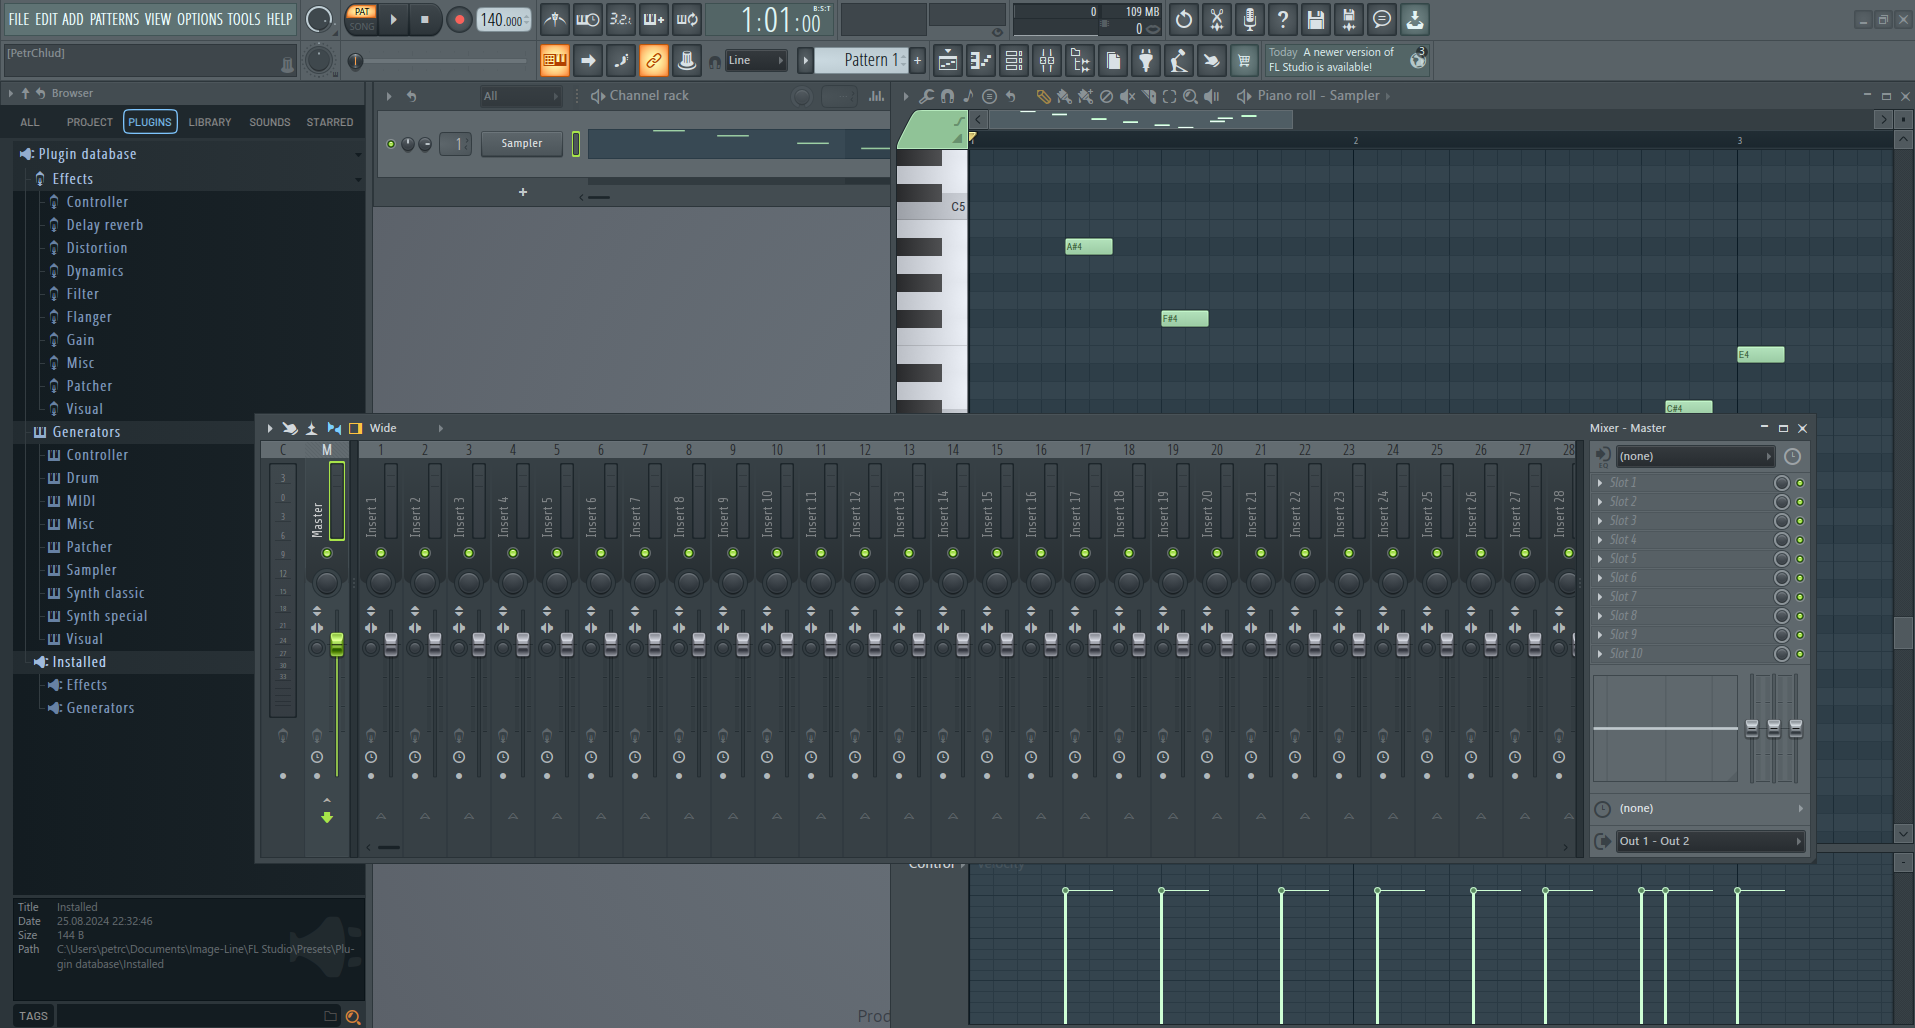Open the mixer preset (none) dropdown at top
Viewport: 1915px width, 1028px height.
pos(1695,456)
